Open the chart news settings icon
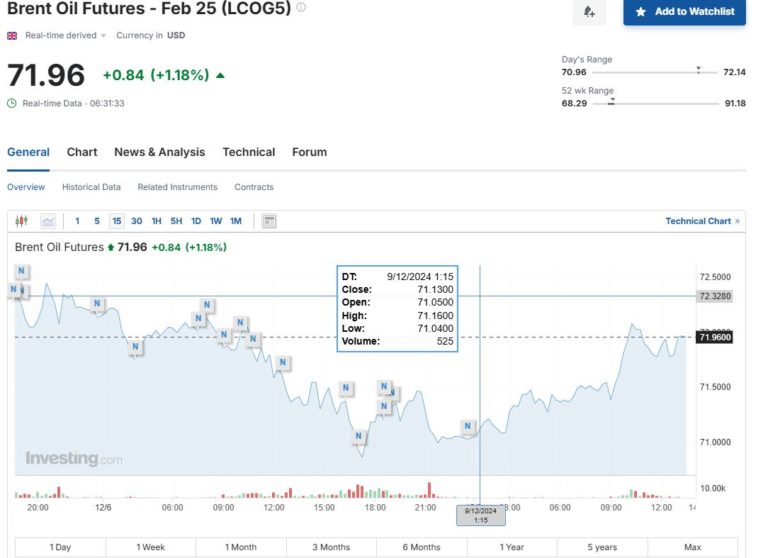The image size is (768, 558). (x=269, y=221)
